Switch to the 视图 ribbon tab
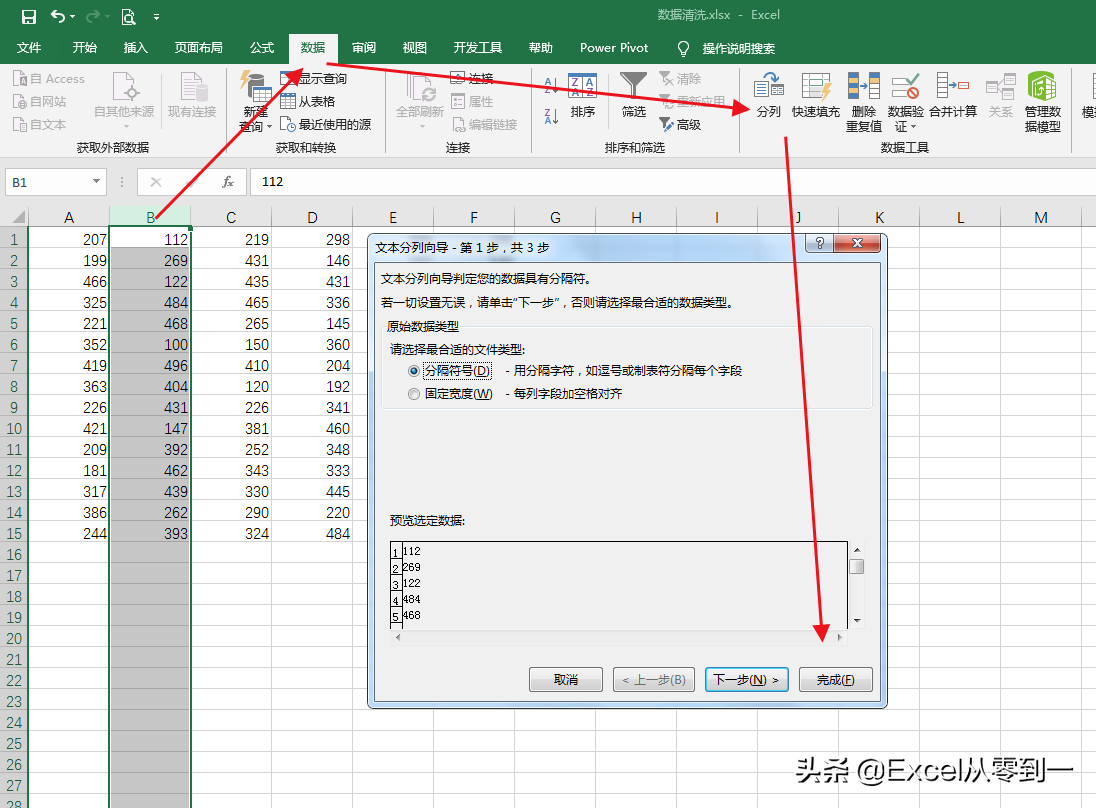Image resolution: width=1096 pixels, height=808 pixels. 414,48
